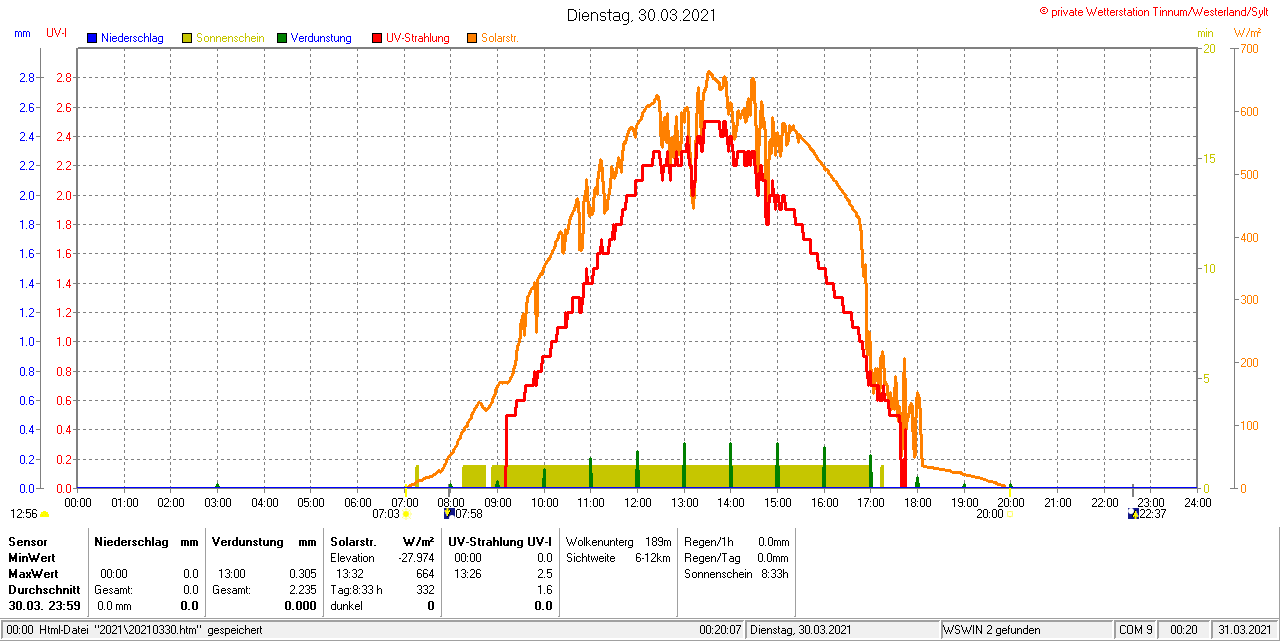The height and width of the screenshot is (641, 1280).
Task: Select the Solarstr. legend label
Action: 500,38
